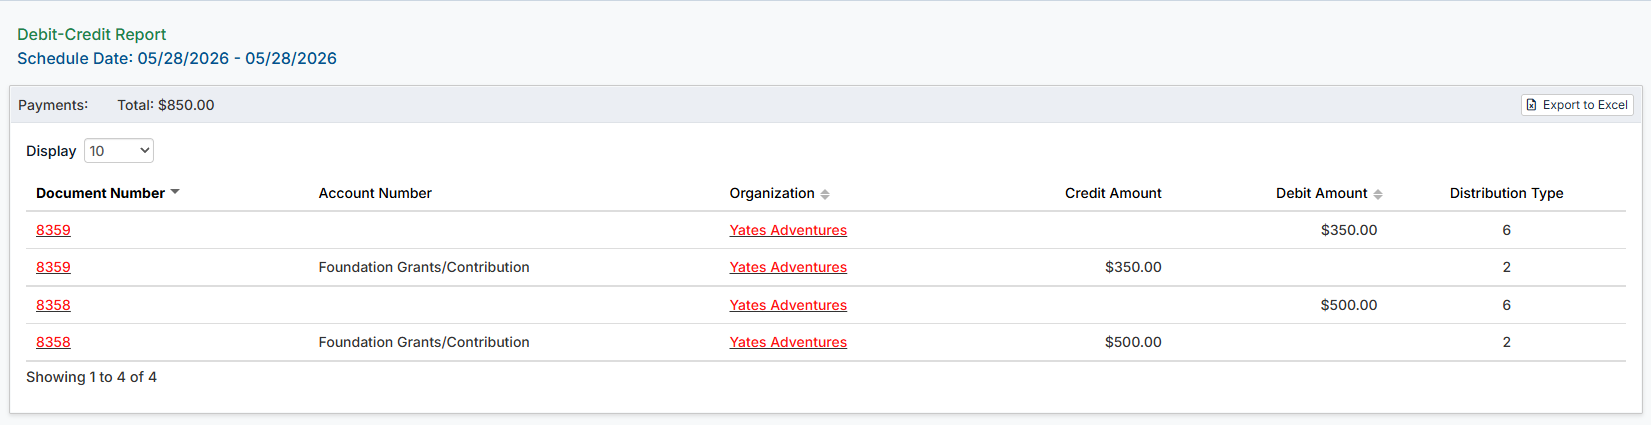Open Yates Adventures link in second row
1651x425 pixels.
click(788, 267)
